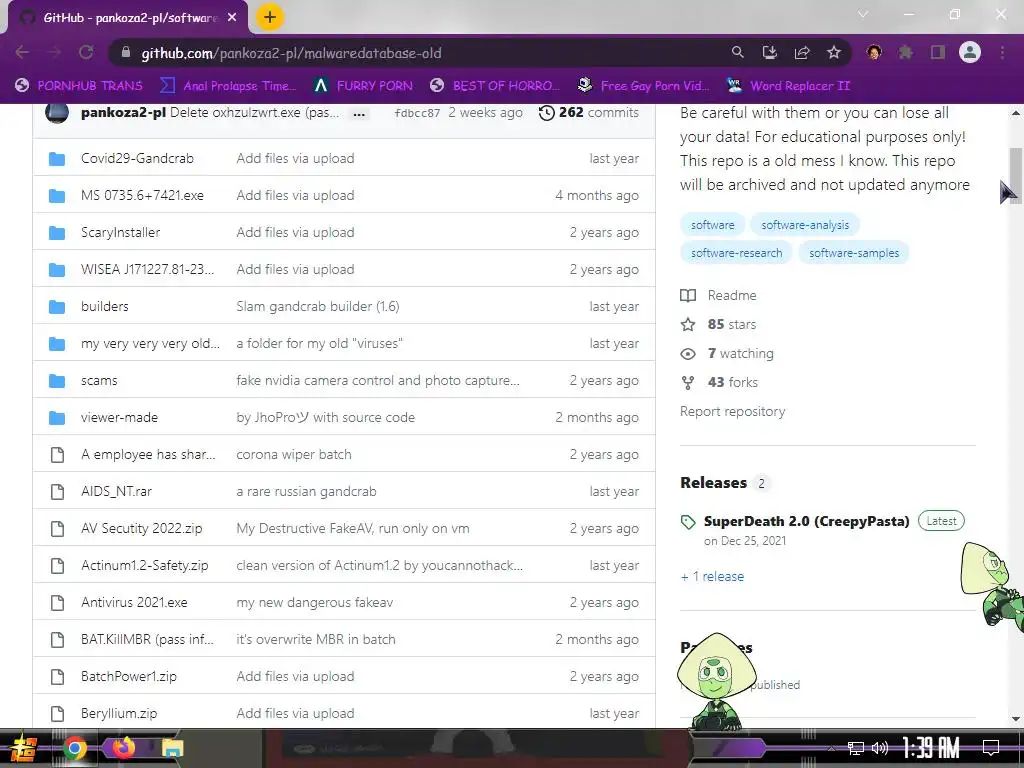The width and height of the screenshot is (1024, 768).
Task: Click the volume speaker tray icon
Action: coord(880,748)
